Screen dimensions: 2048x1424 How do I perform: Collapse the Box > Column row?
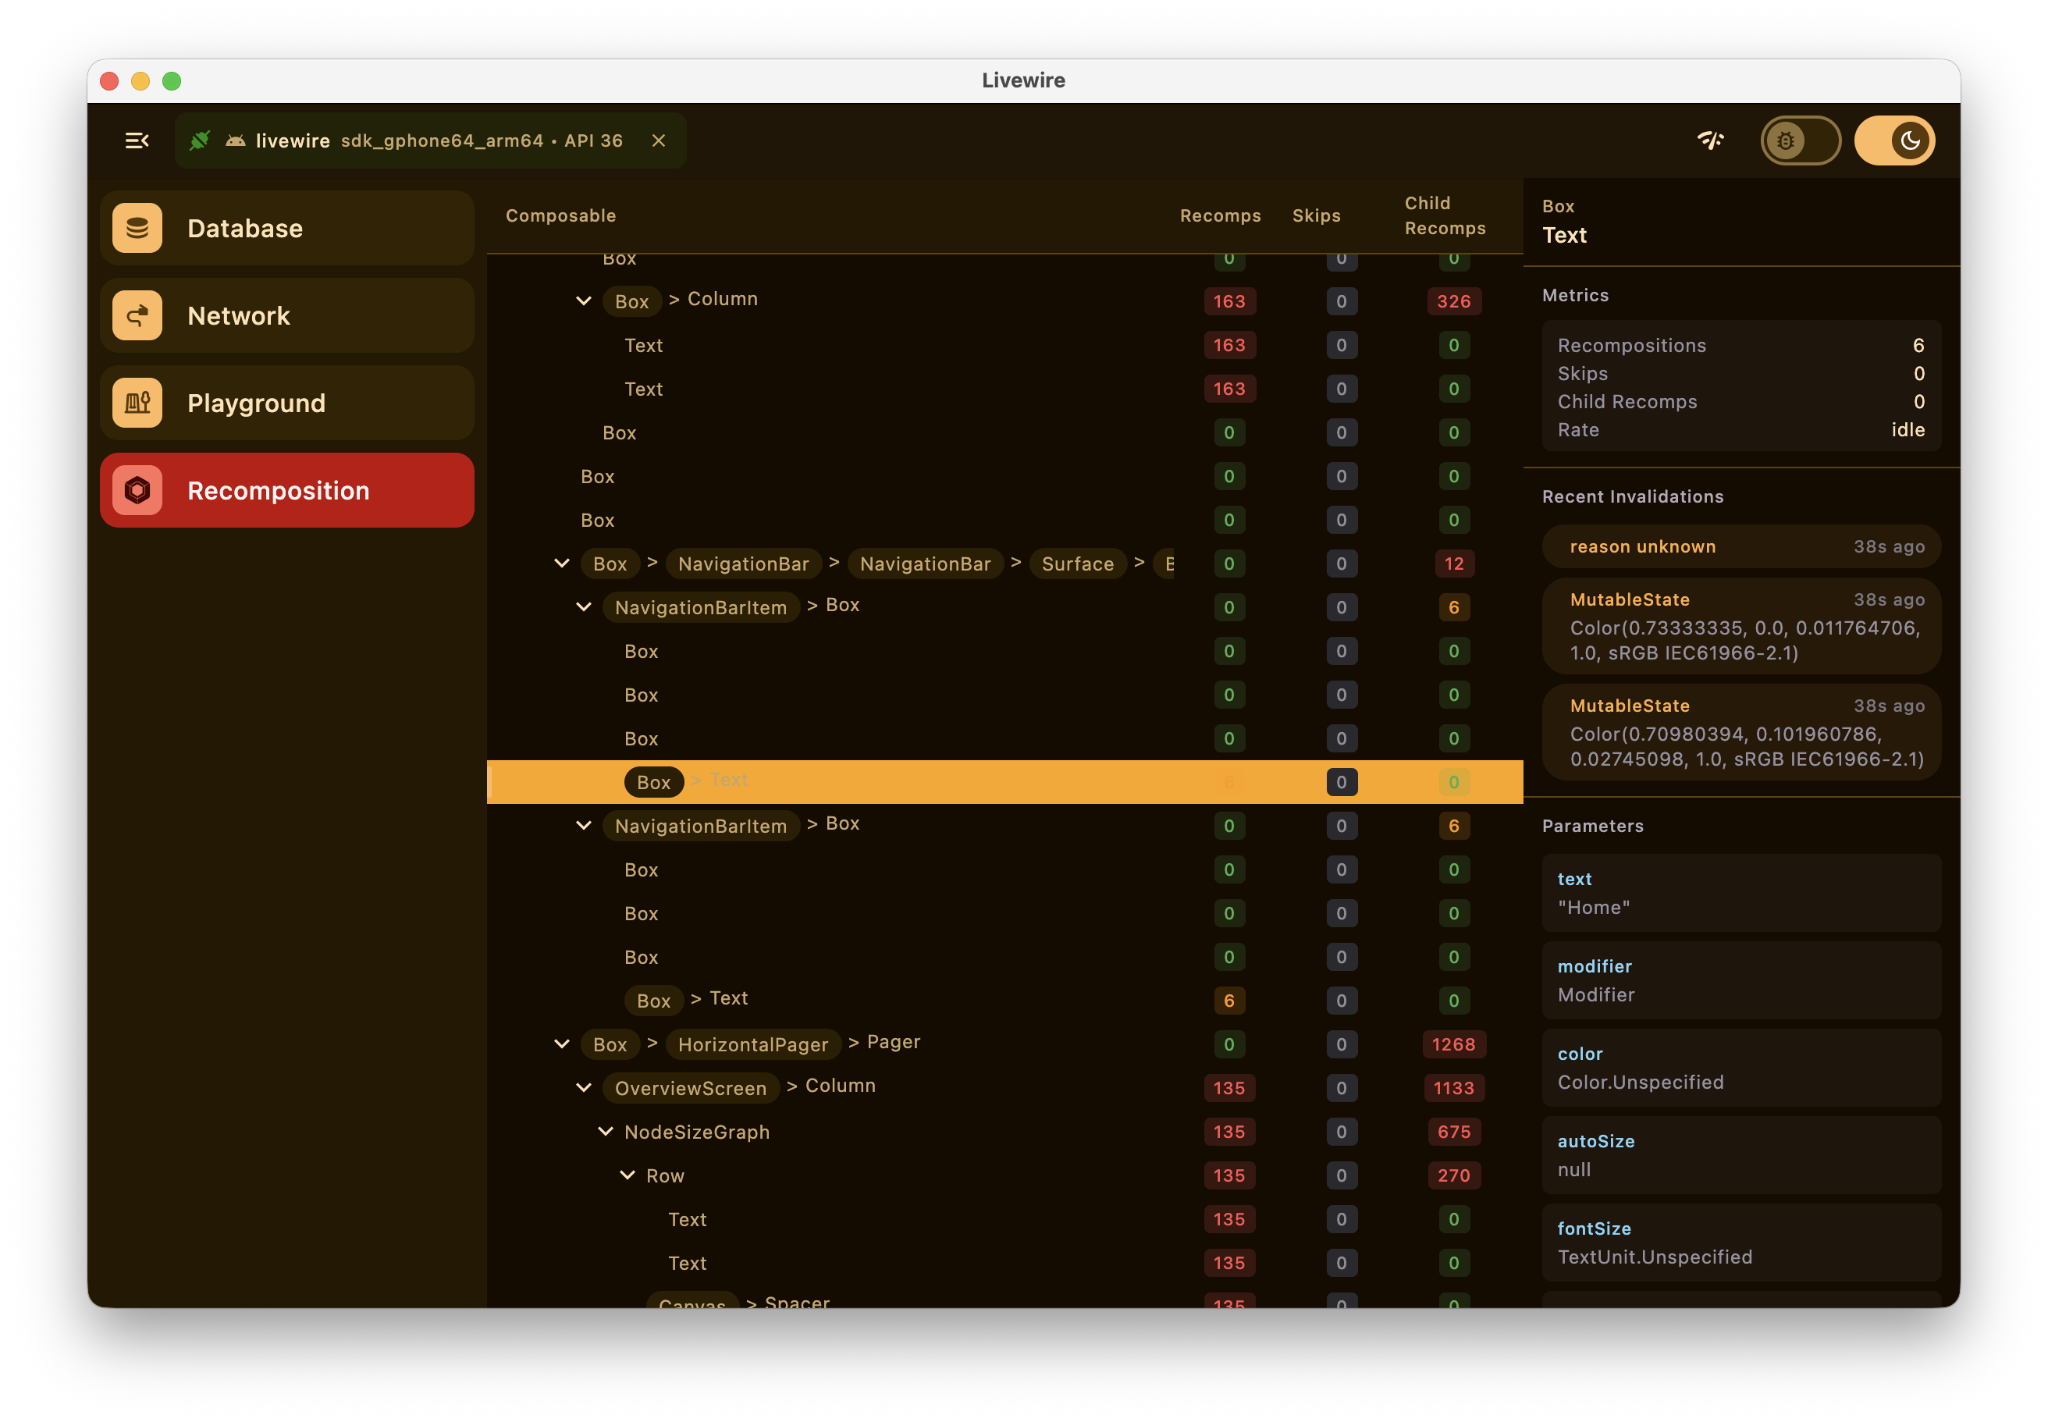[x=584, y=301]
